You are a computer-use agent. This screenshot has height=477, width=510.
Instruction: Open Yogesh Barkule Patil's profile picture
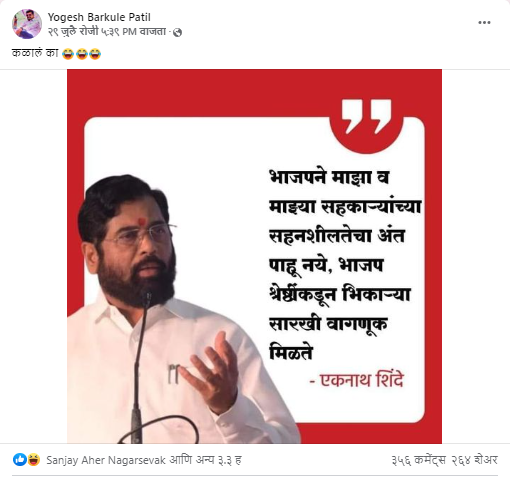(x=27, y=24)
